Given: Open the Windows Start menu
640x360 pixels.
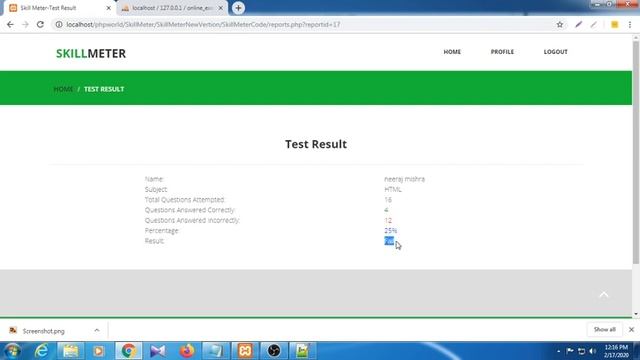Looking at the screenshot, I should pyautogui.click(x=12, y=351).
